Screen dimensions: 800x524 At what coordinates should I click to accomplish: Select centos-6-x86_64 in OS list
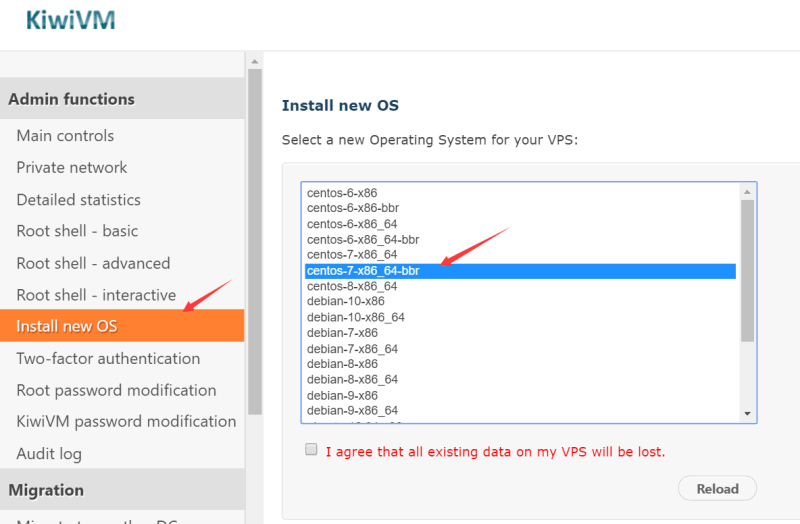[x=520, y=224]
